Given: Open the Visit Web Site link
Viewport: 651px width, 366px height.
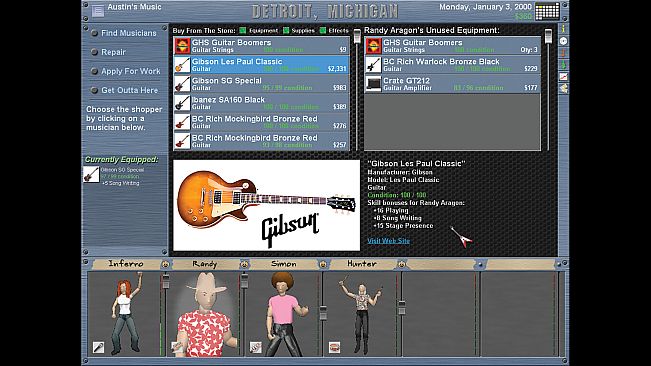Looking at the screenshot, I should pos(389,241).
